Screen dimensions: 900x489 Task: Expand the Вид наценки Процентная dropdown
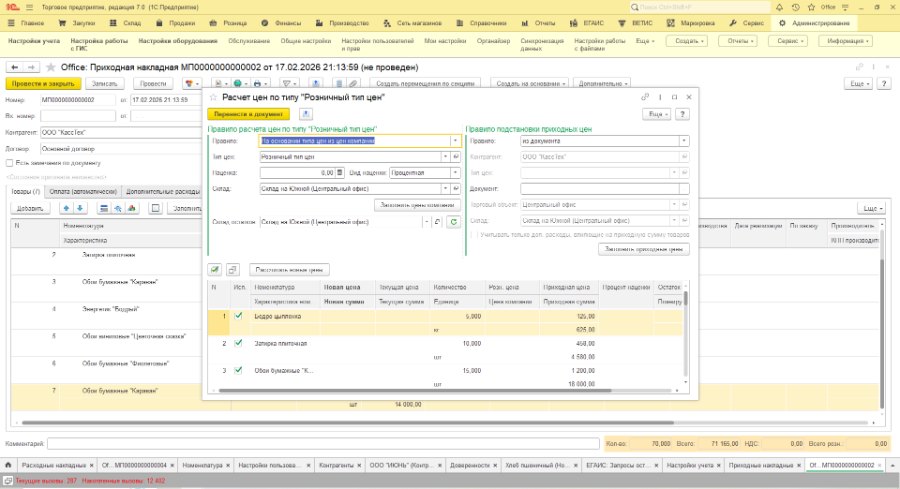tap(455, 173)
